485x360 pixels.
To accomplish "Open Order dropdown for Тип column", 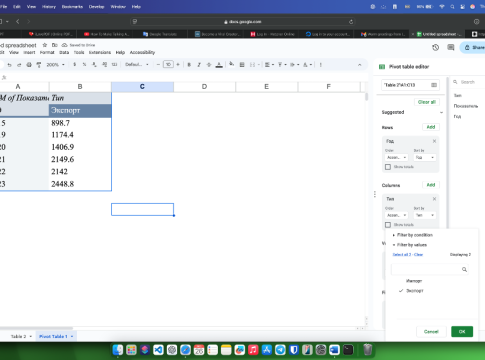I will 396,215.
